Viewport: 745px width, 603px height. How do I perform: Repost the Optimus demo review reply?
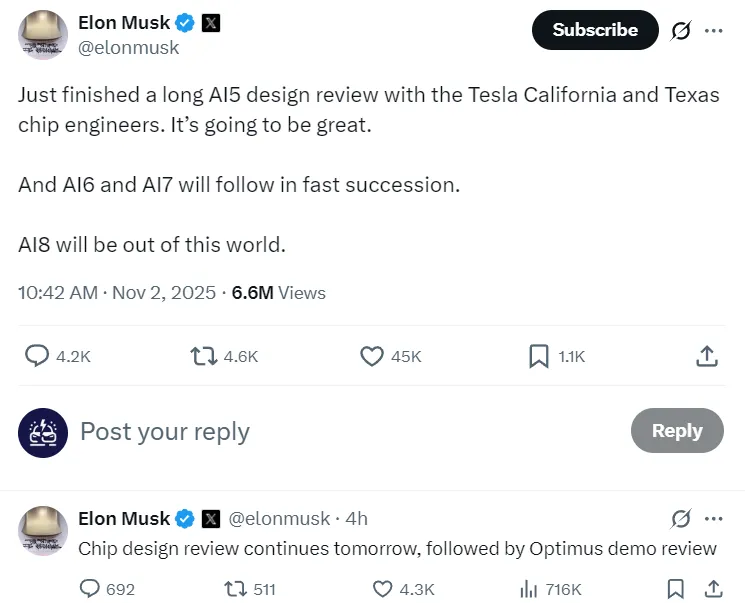tap(238, 589)
